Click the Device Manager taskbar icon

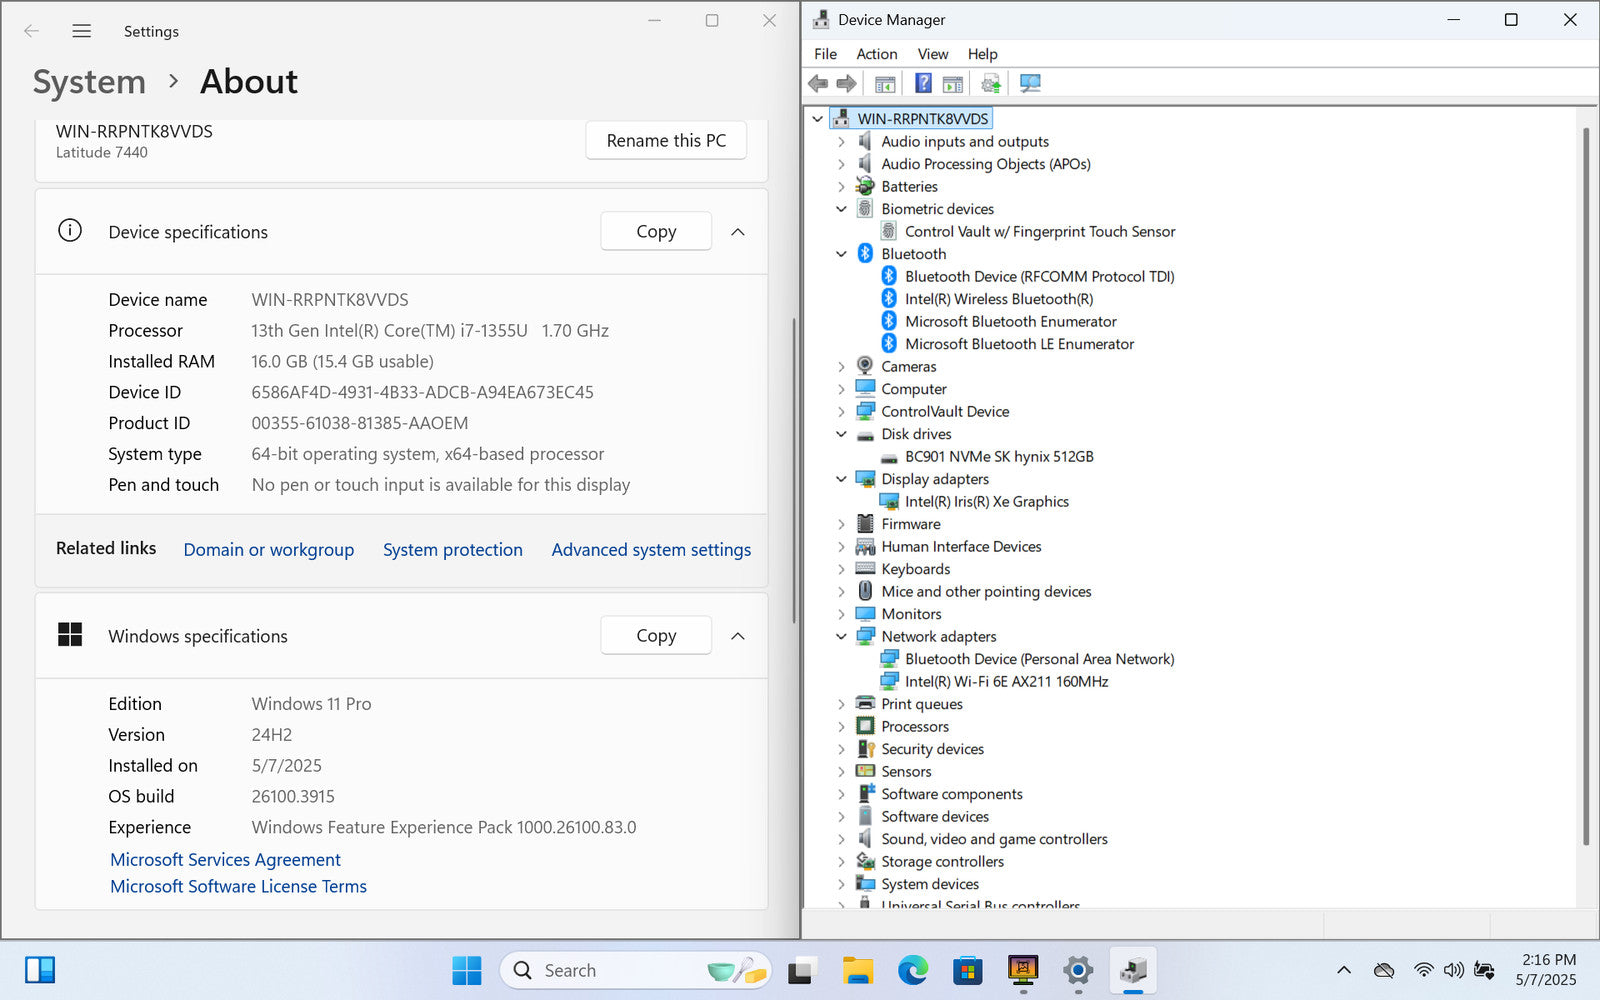[1132, 970]
